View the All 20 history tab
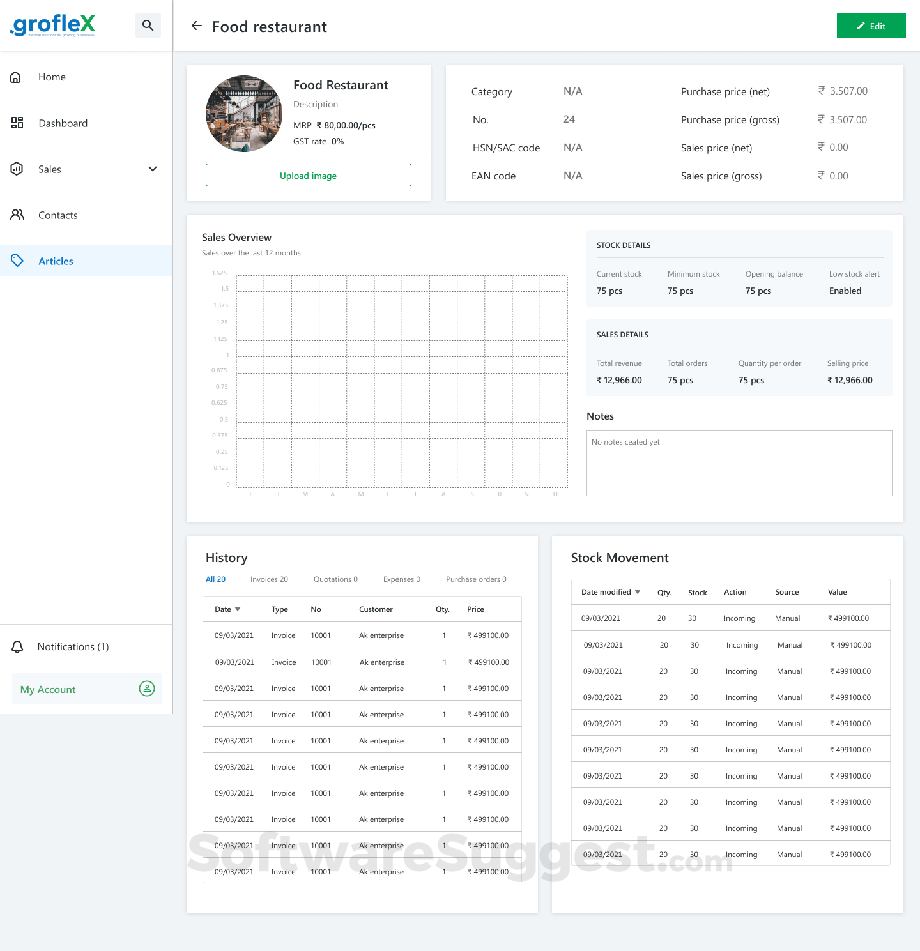 point(218,579)
